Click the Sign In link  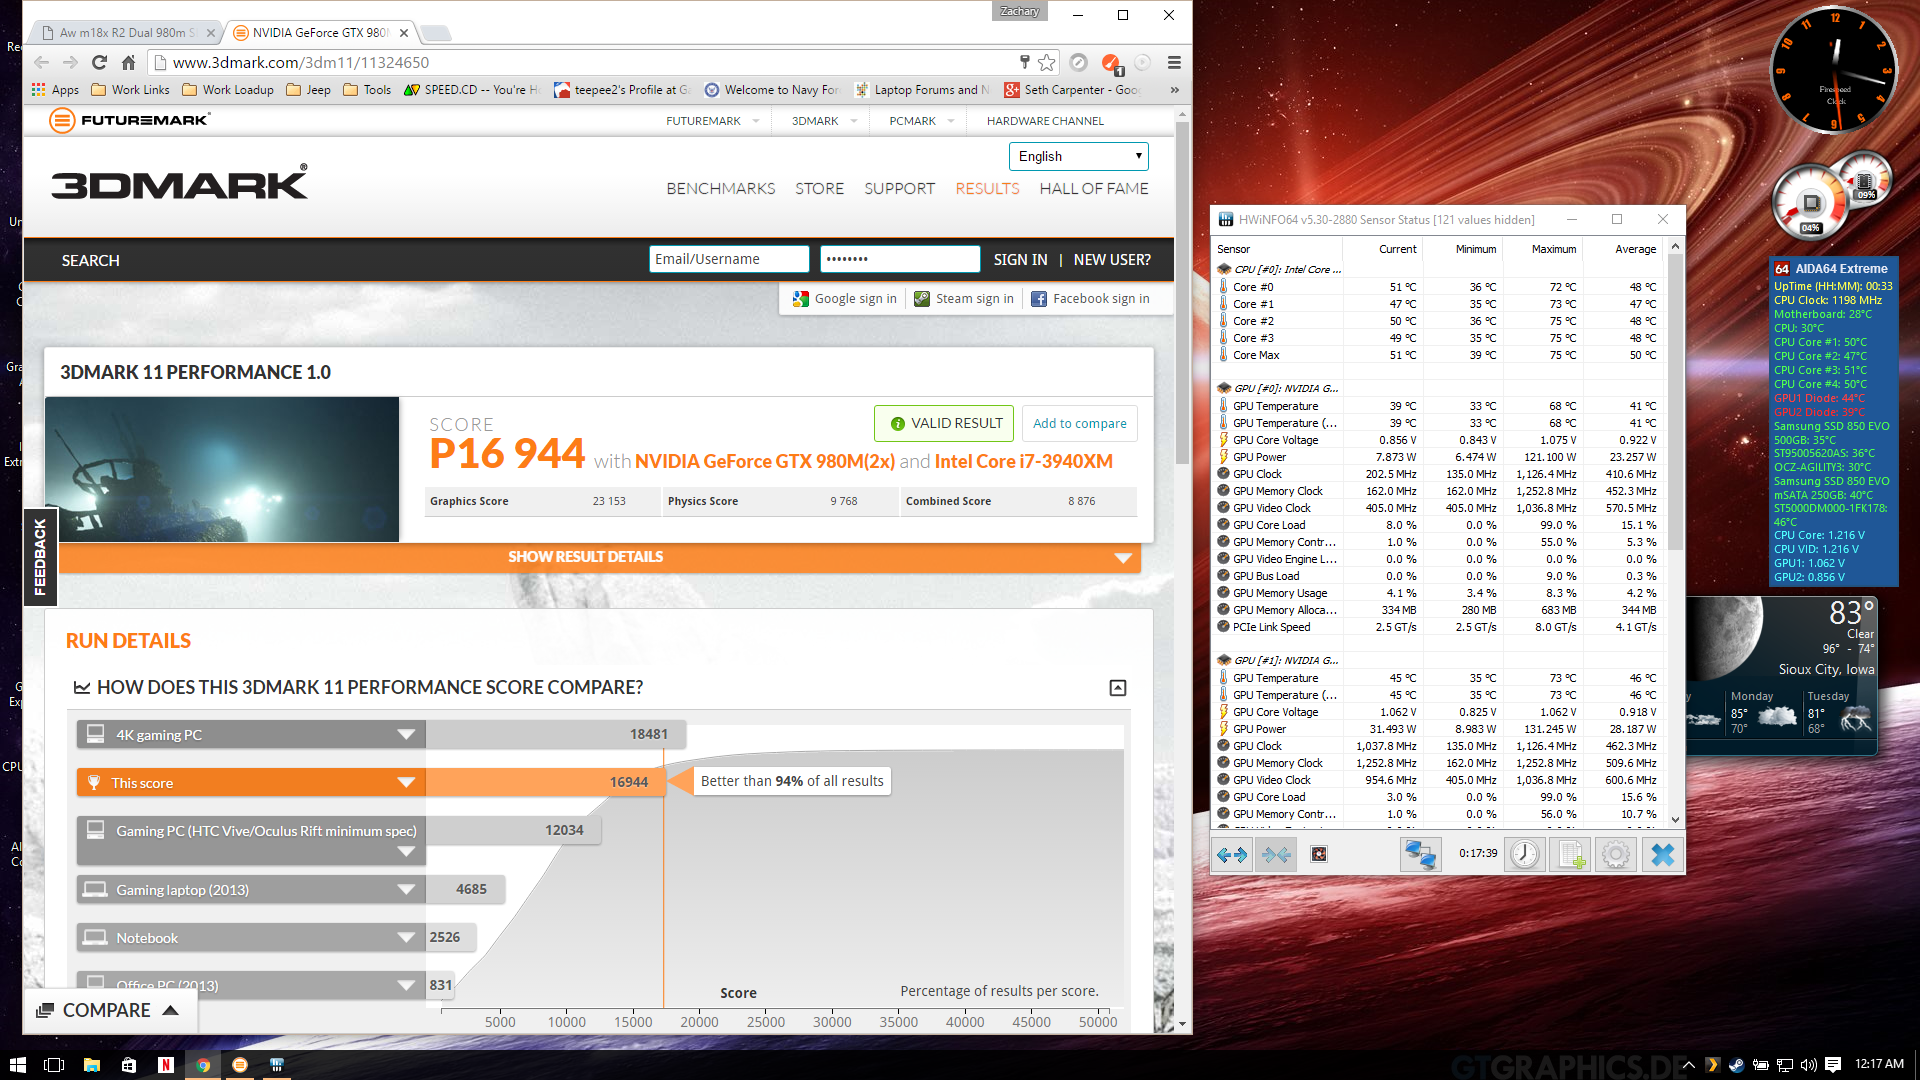(1020, 259)
